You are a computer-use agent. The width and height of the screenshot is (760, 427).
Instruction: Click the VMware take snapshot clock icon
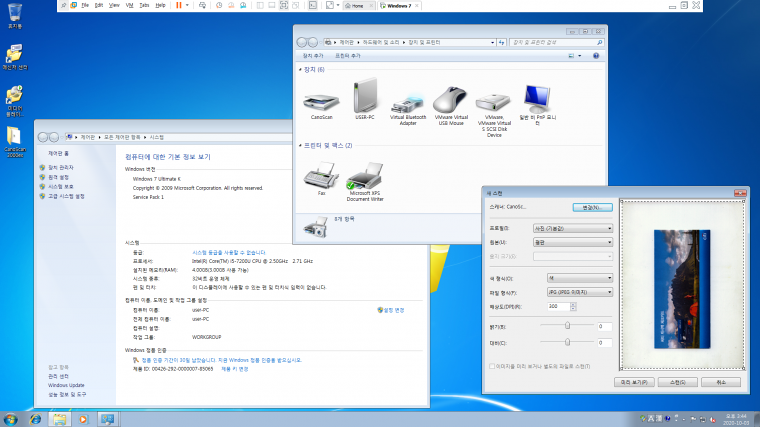tap(219, 5)
